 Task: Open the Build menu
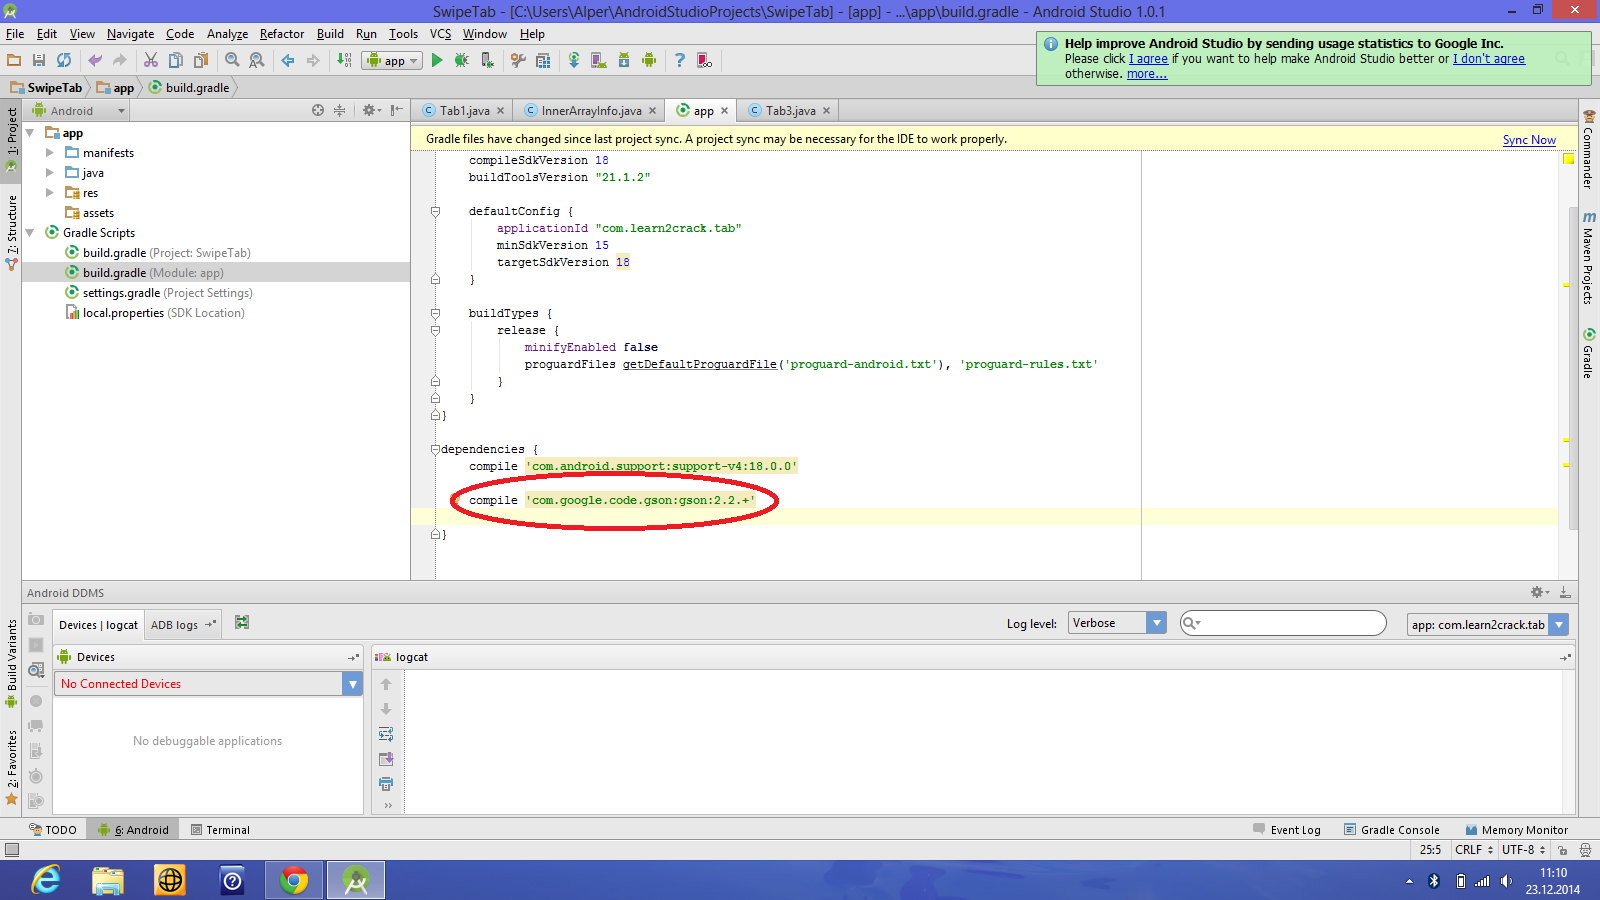(330, 34)
